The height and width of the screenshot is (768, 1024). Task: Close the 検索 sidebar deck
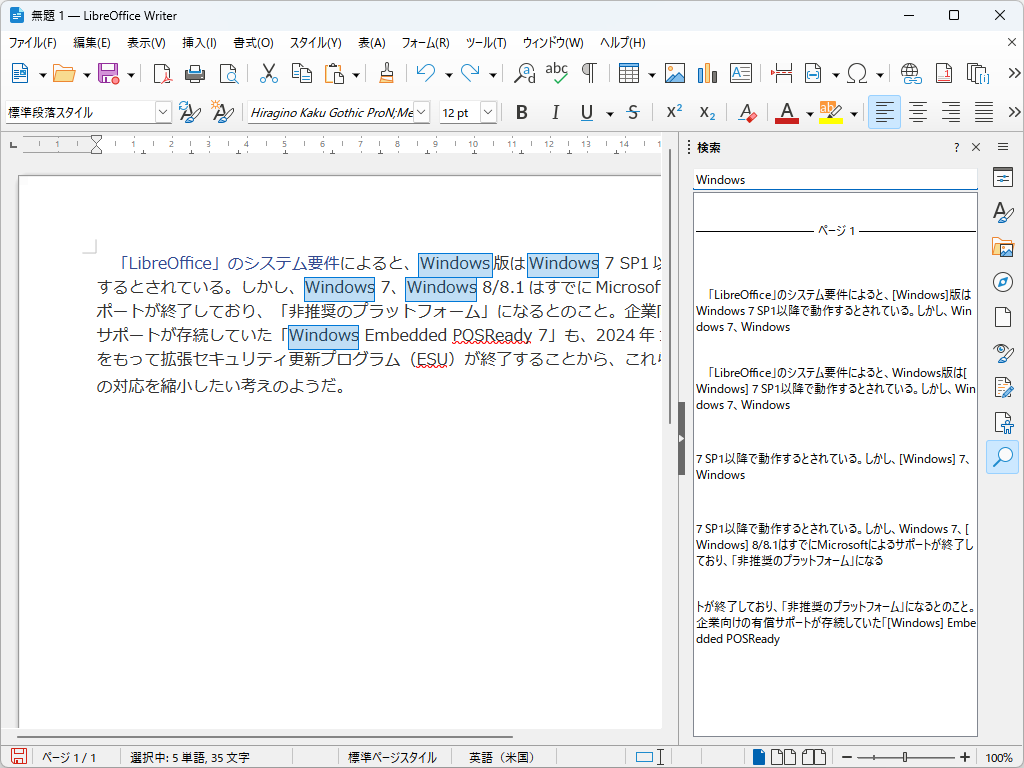coord(976,148)
